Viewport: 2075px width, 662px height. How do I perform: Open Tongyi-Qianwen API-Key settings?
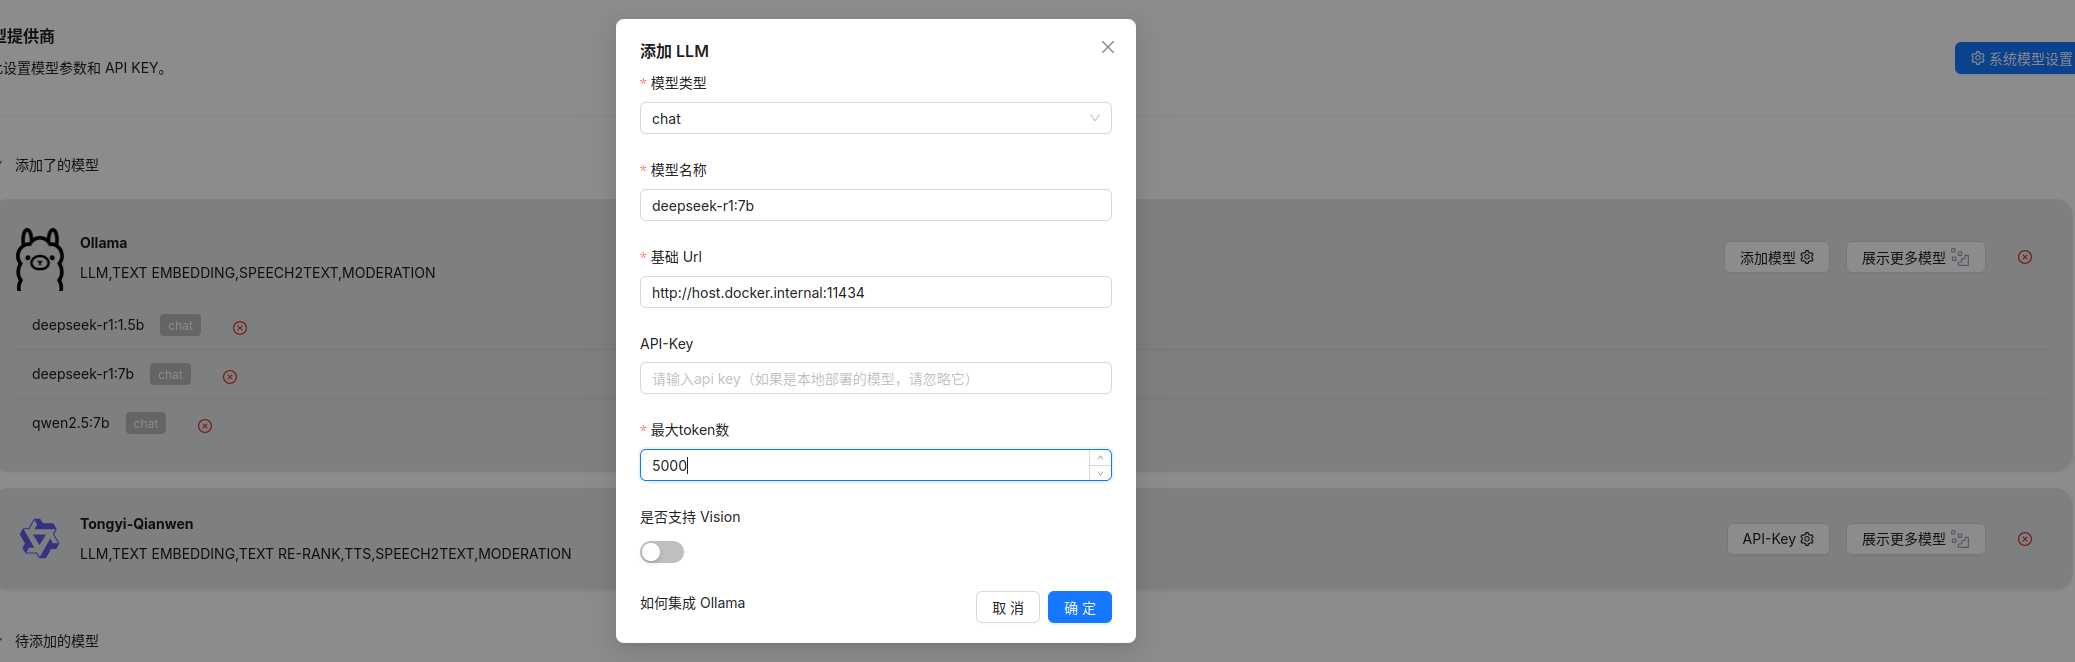pyautogui.click(x=1777, y=539)
